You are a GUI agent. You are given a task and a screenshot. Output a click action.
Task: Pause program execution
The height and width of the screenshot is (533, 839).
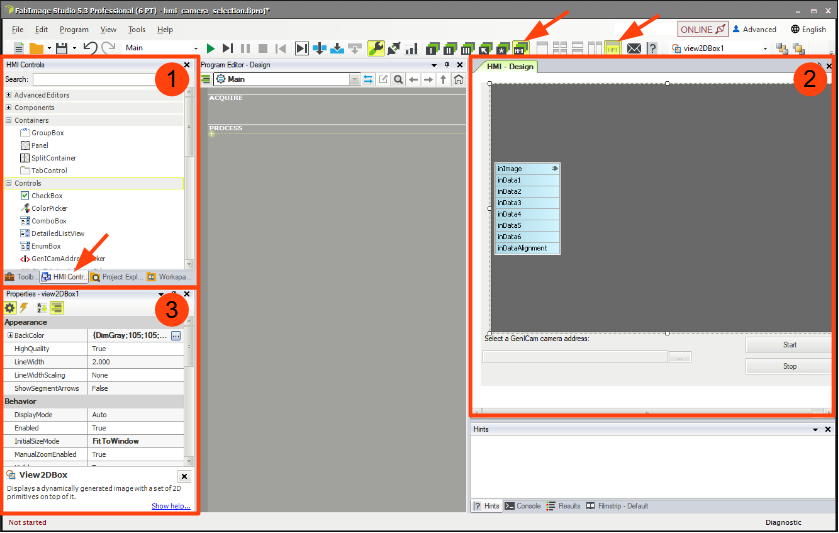pyautogui.click(x=246, y=49)
